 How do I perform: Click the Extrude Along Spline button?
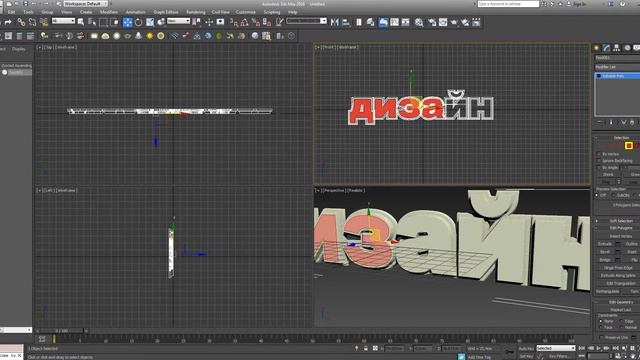617,276
